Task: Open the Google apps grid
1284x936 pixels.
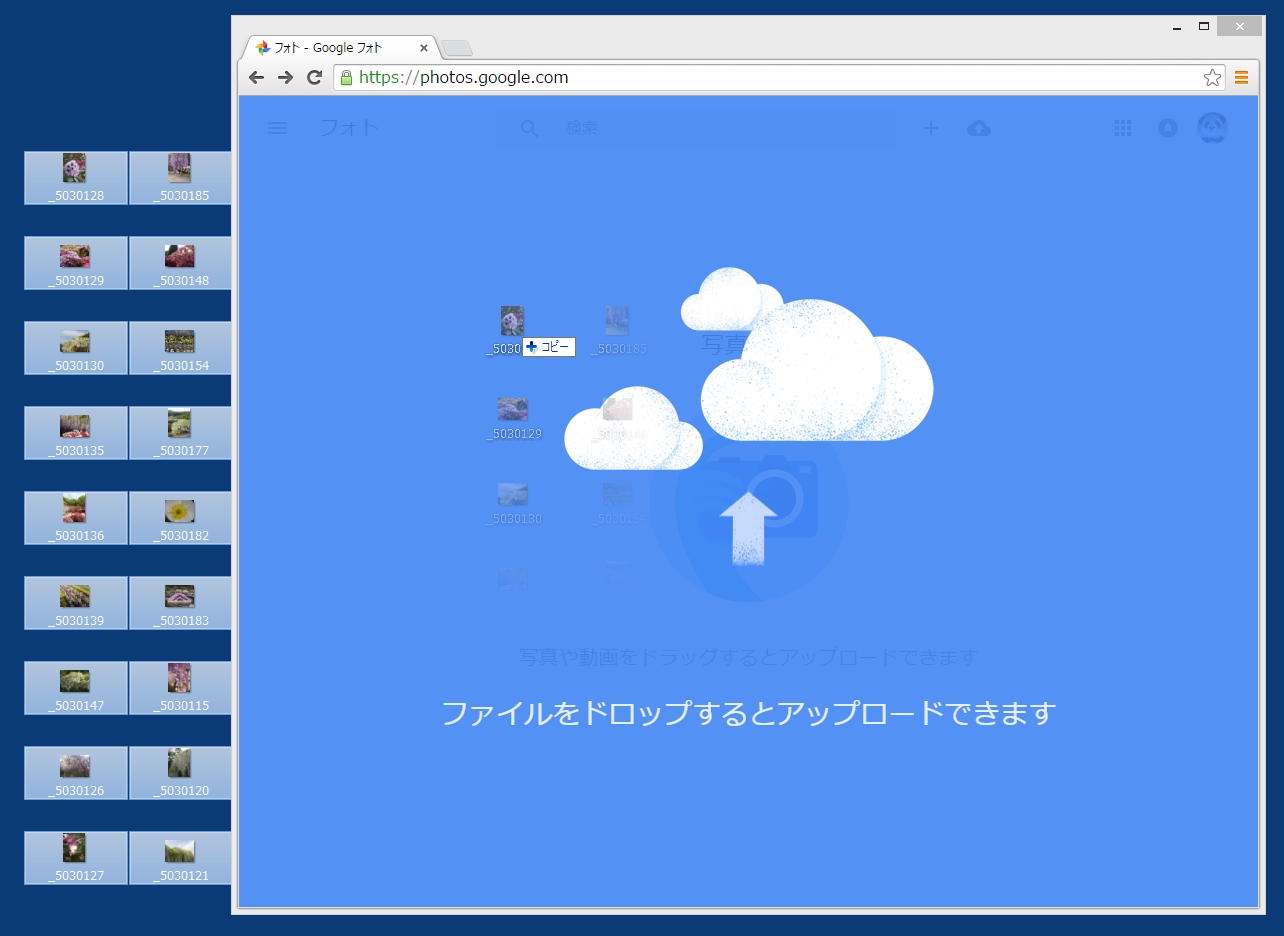Action: (1123, 128)
